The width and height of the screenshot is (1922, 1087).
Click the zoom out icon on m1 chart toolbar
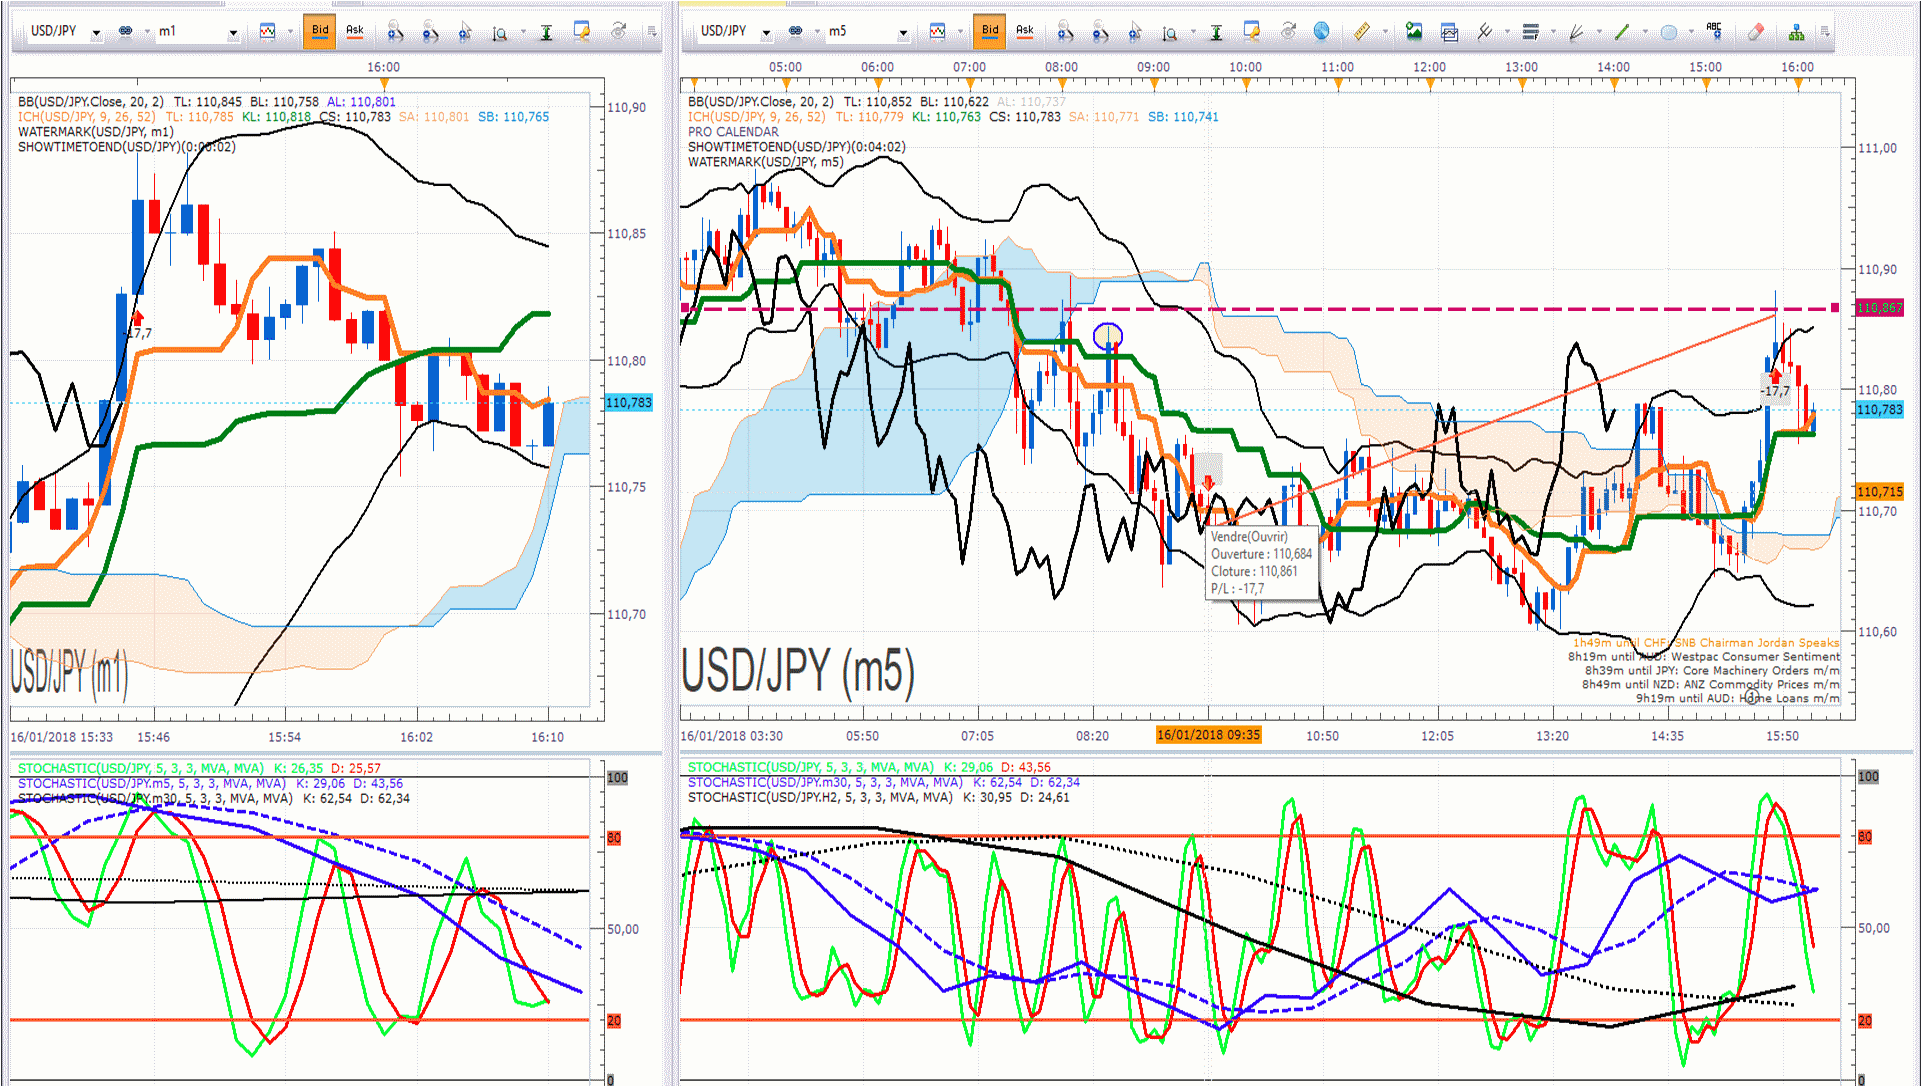(430, 32)
